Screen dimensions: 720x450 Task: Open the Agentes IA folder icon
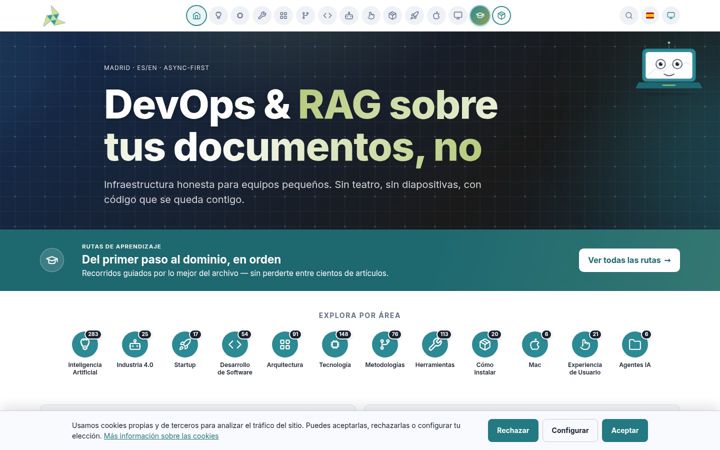tap(635, 344)
